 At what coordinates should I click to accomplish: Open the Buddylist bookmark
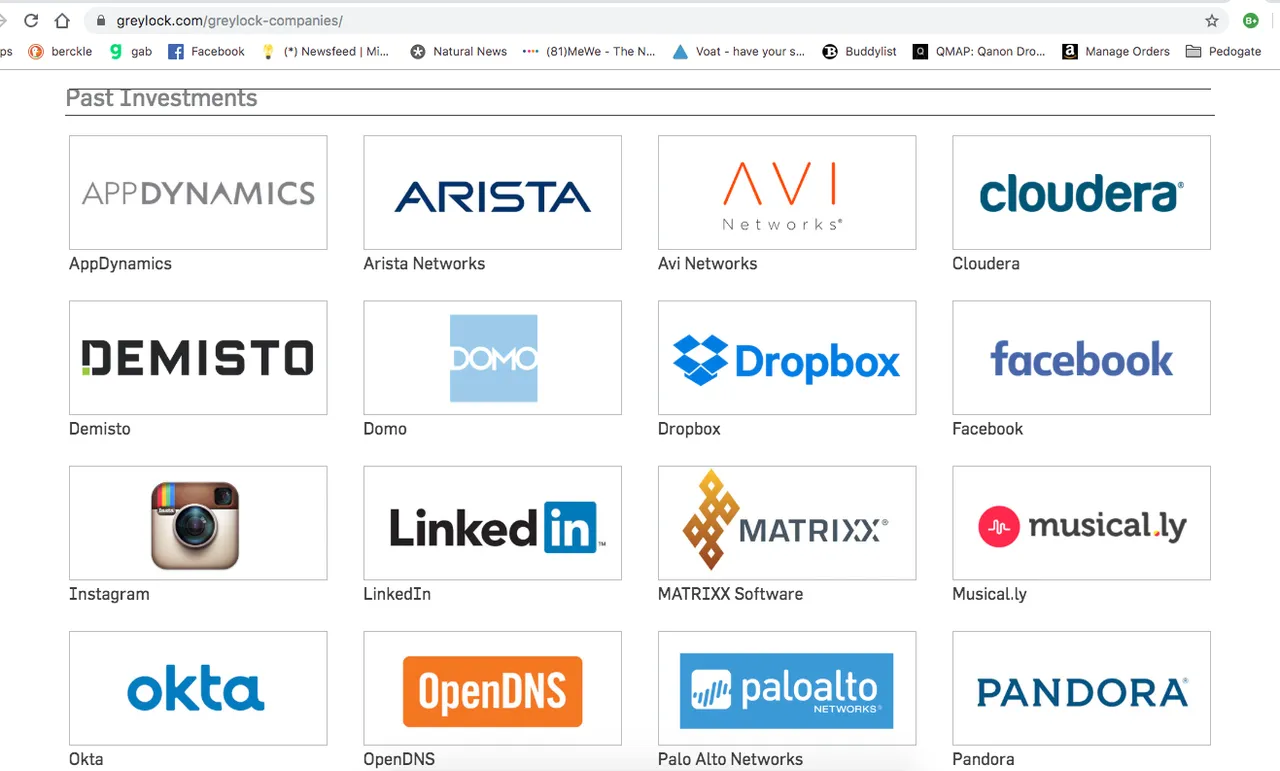click(859, 51)
